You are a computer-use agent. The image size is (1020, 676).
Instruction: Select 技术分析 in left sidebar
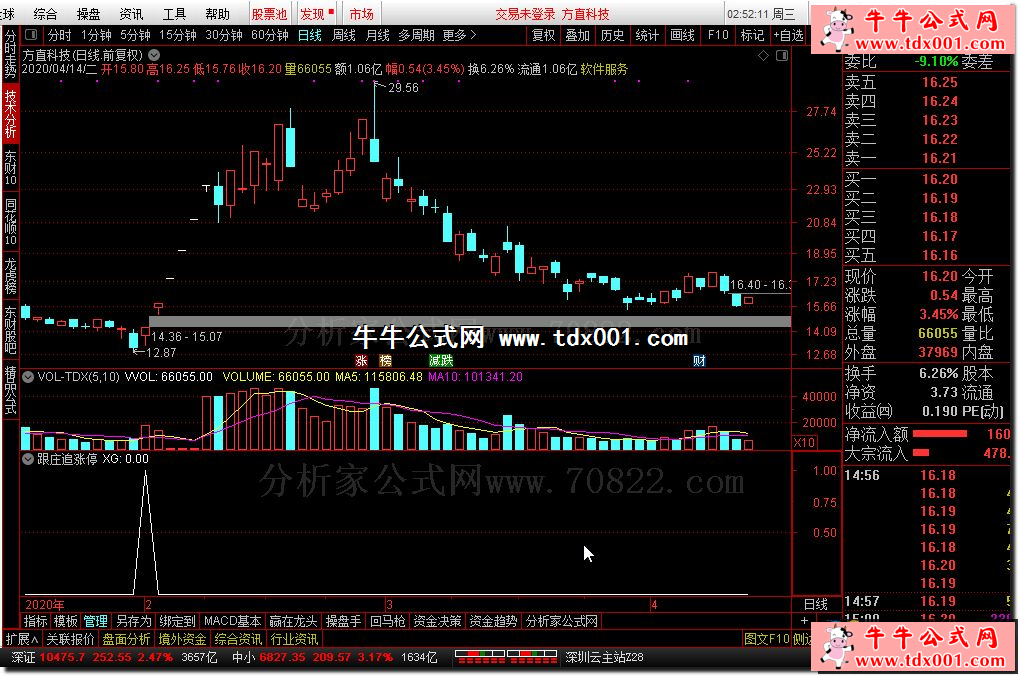10,113
